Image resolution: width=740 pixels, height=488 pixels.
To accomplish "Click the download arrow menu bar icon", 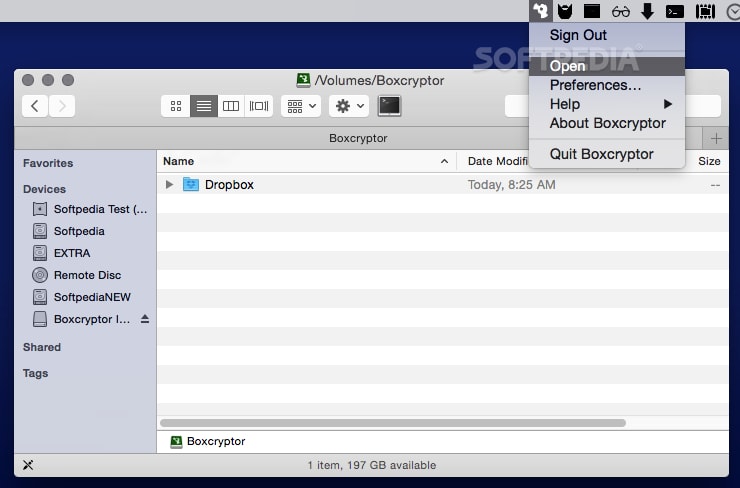I will pos(648,11).
